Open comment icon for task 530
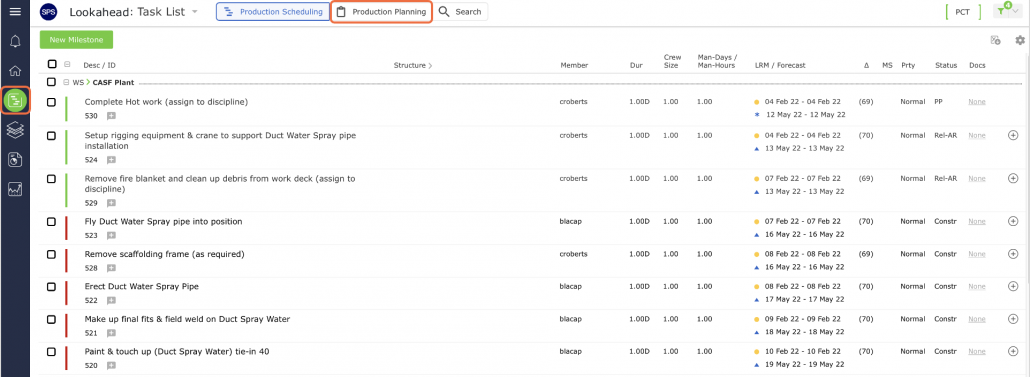The image size is (1030, 377). coord(111,116)
